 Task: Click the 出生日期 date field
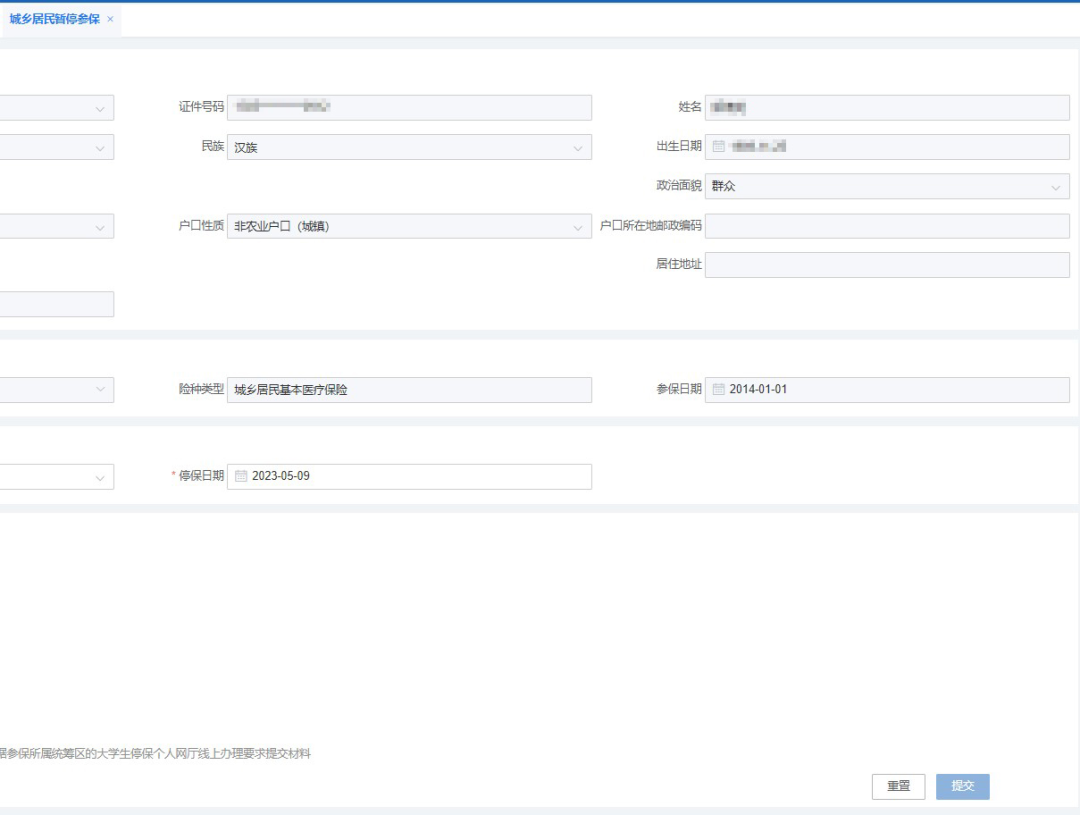tap(887, 146)
